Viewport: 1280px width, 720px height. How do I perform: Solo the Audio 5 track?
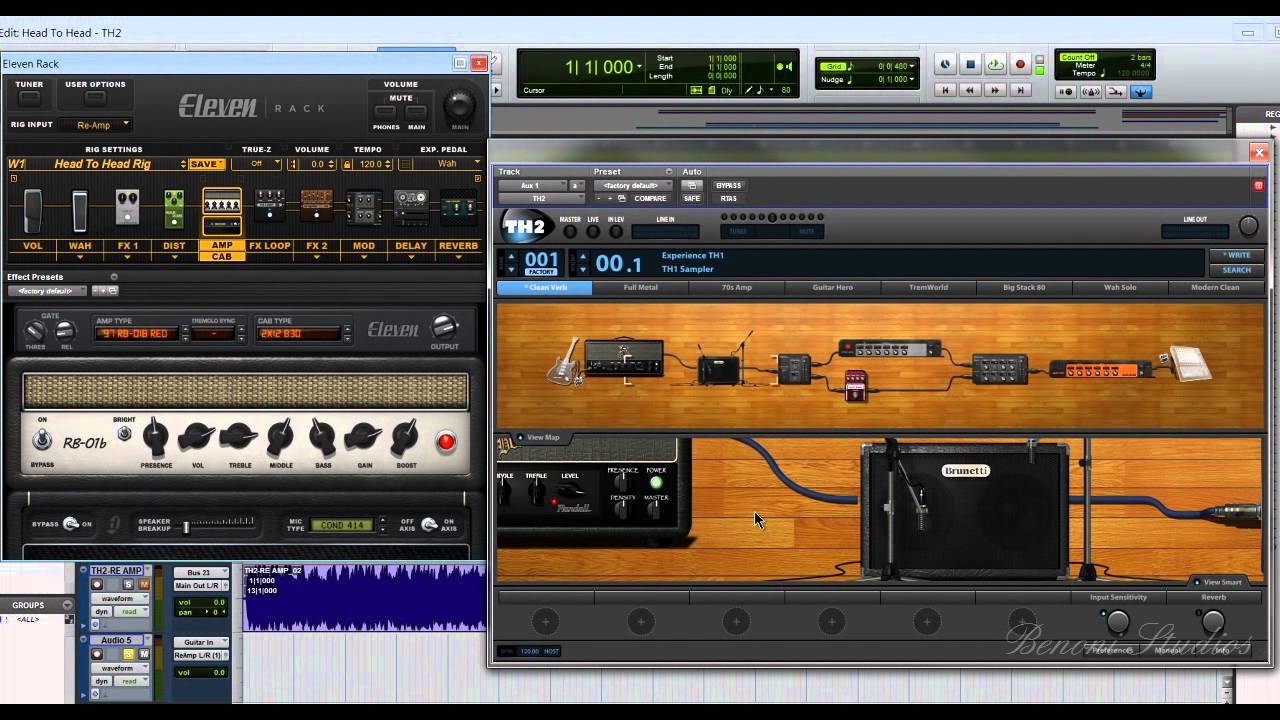point(128,654)
